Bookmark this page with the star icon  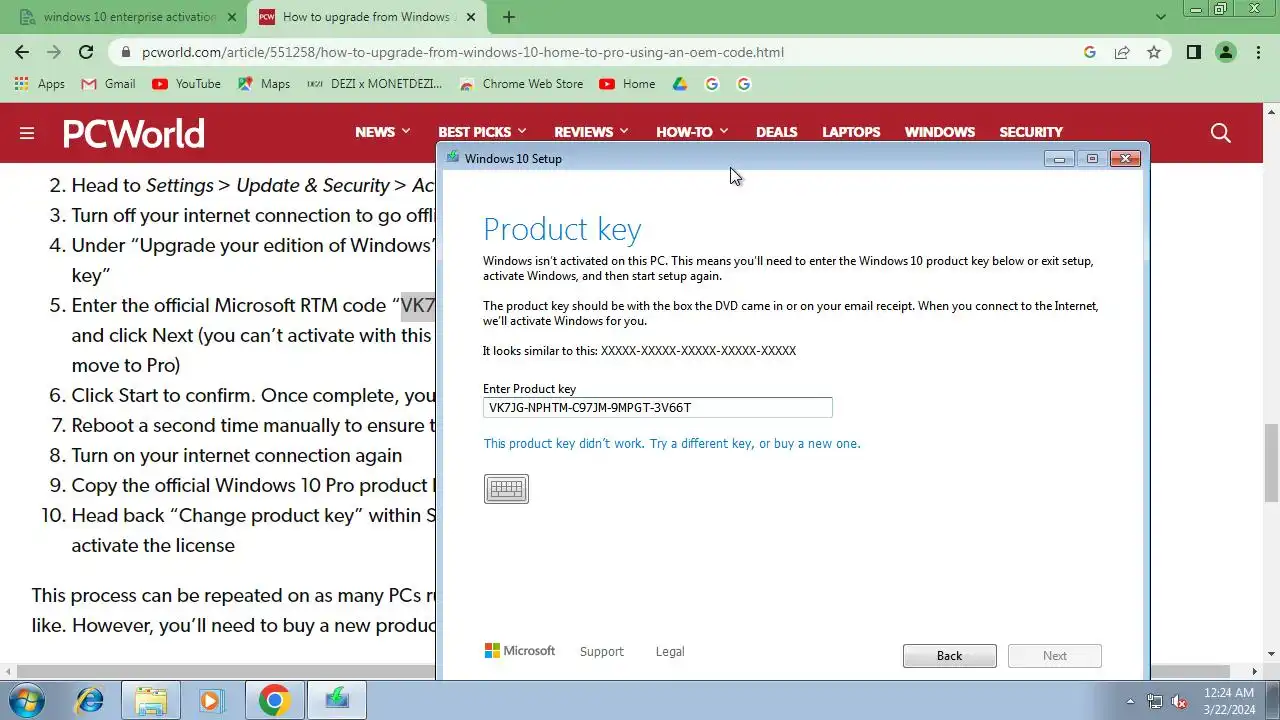pos(1154,52)
